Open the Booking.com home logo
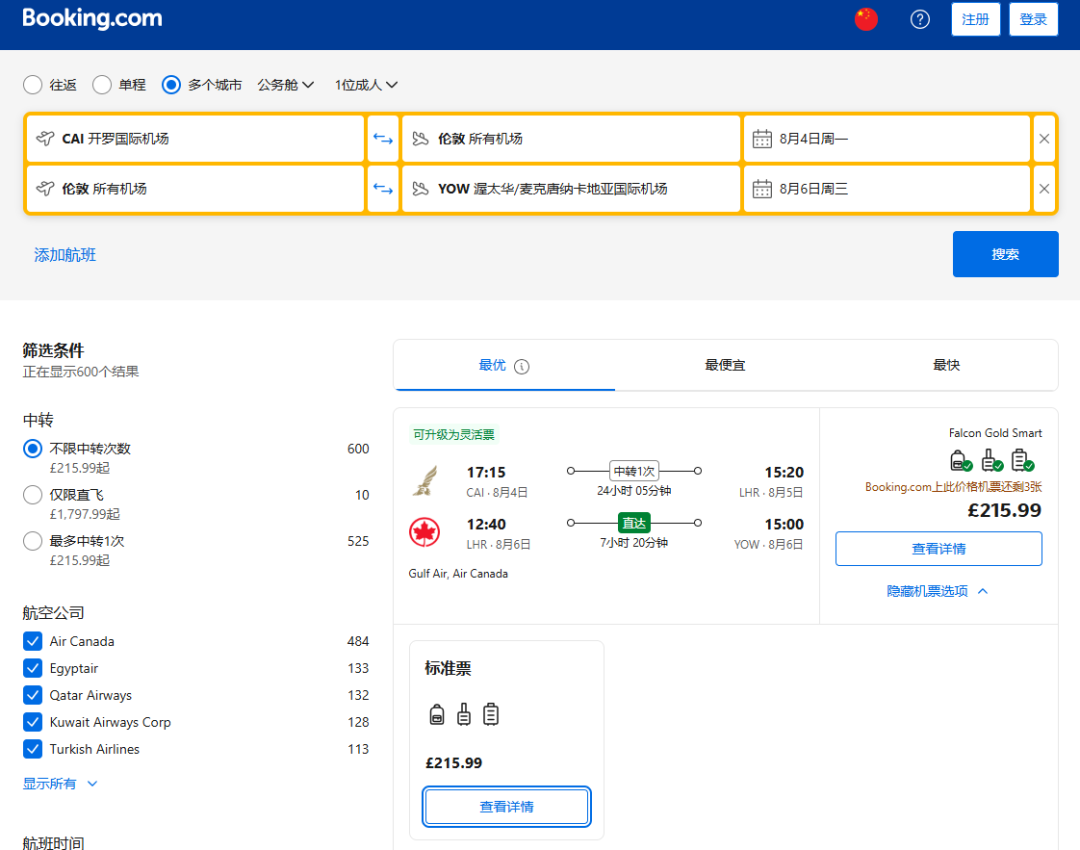 92,18
